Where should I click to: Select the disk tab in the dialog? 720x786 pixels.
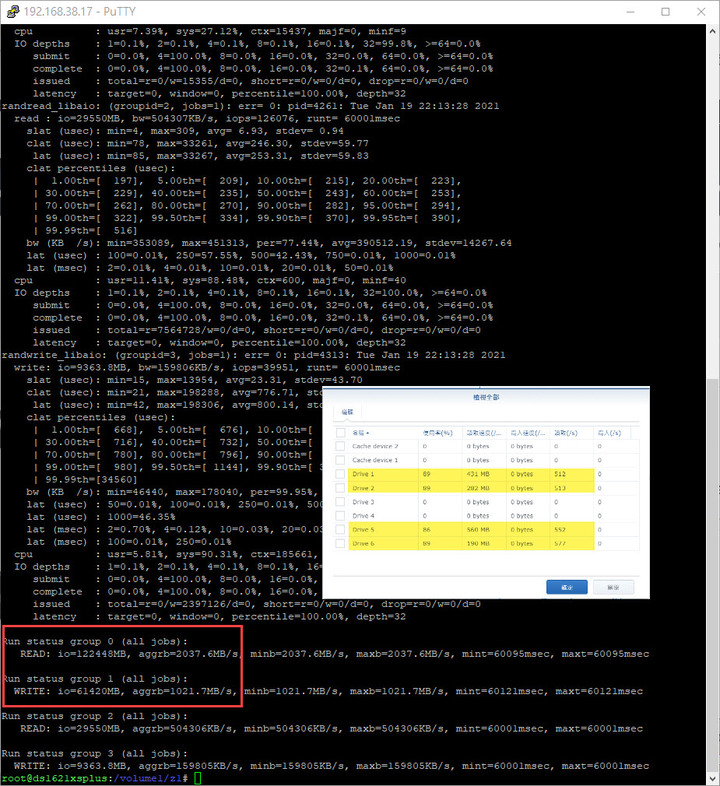pos(347,412)
